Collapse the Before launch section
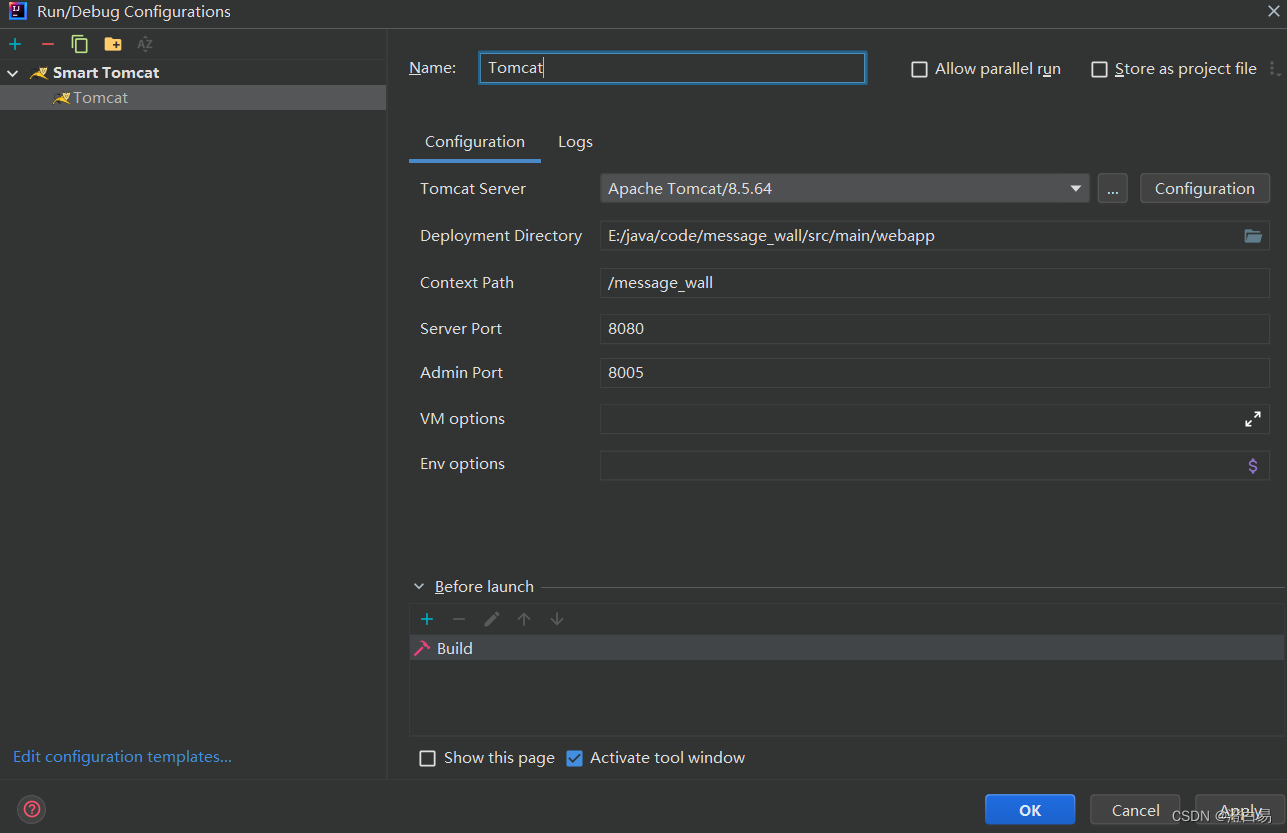The width and height of the screenshot is (1287, 833). coord(418,587)
